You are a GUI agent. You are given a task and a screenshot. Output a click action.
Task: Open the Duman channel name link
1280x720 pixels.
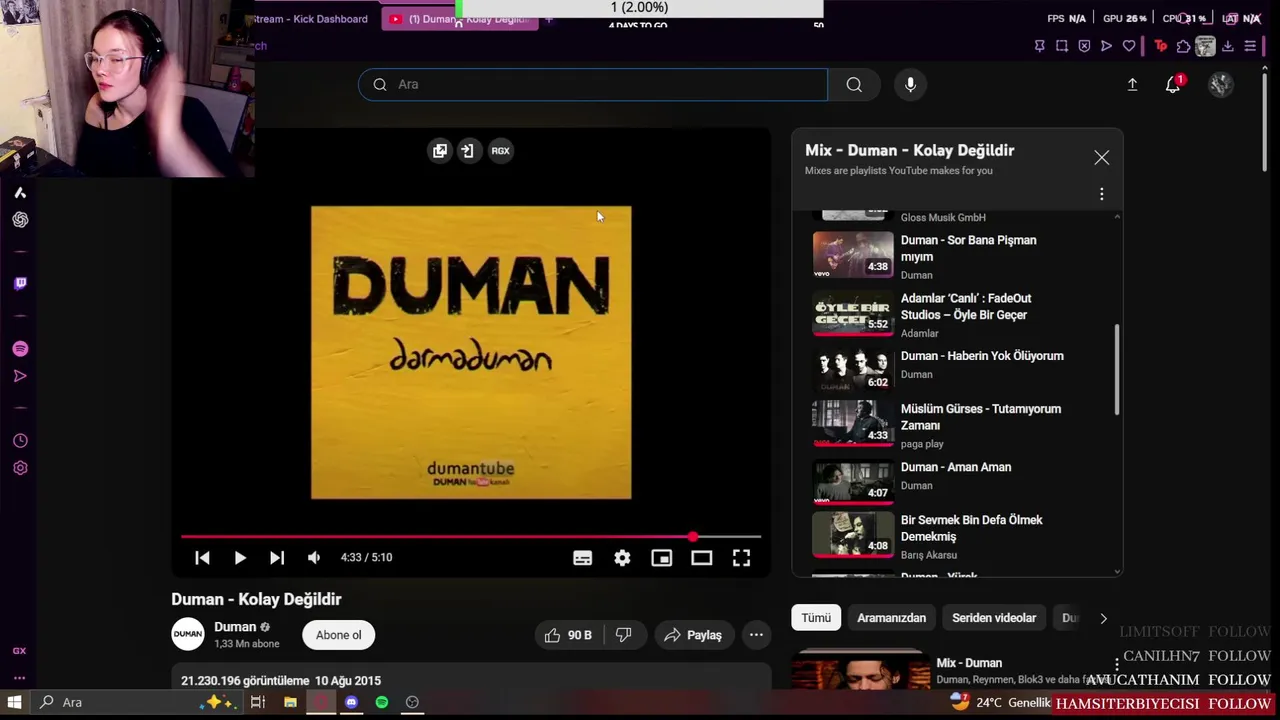pos(235,627)
